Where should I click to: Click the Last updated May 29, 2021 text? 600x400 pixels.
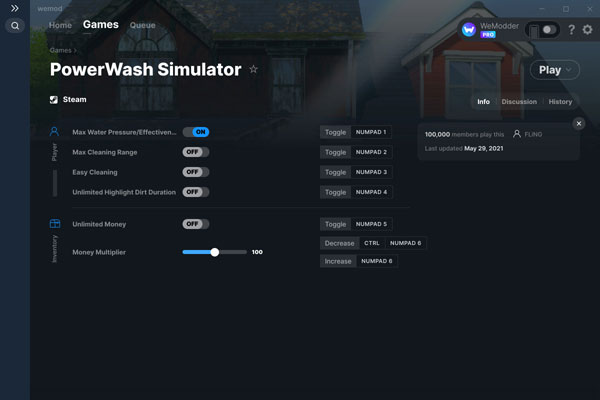[464, 149]
